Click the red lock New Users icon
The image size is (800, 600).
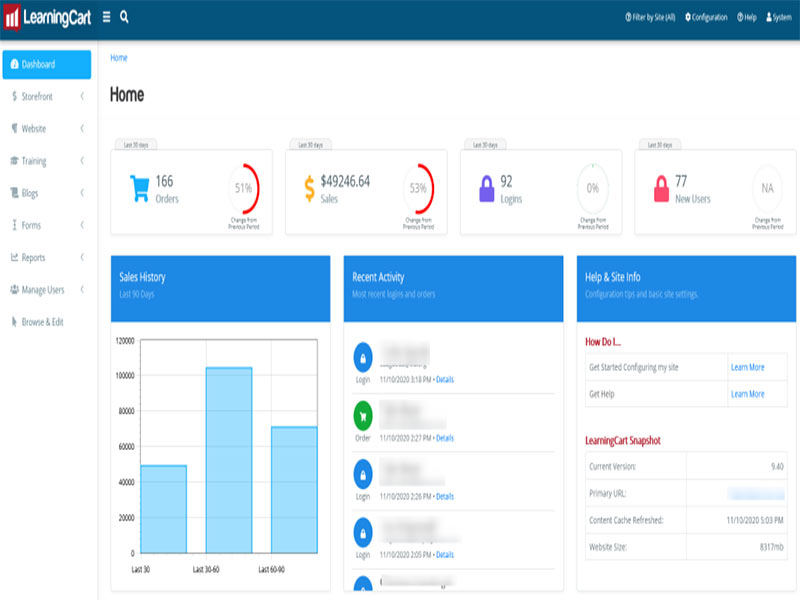[659, 188]
